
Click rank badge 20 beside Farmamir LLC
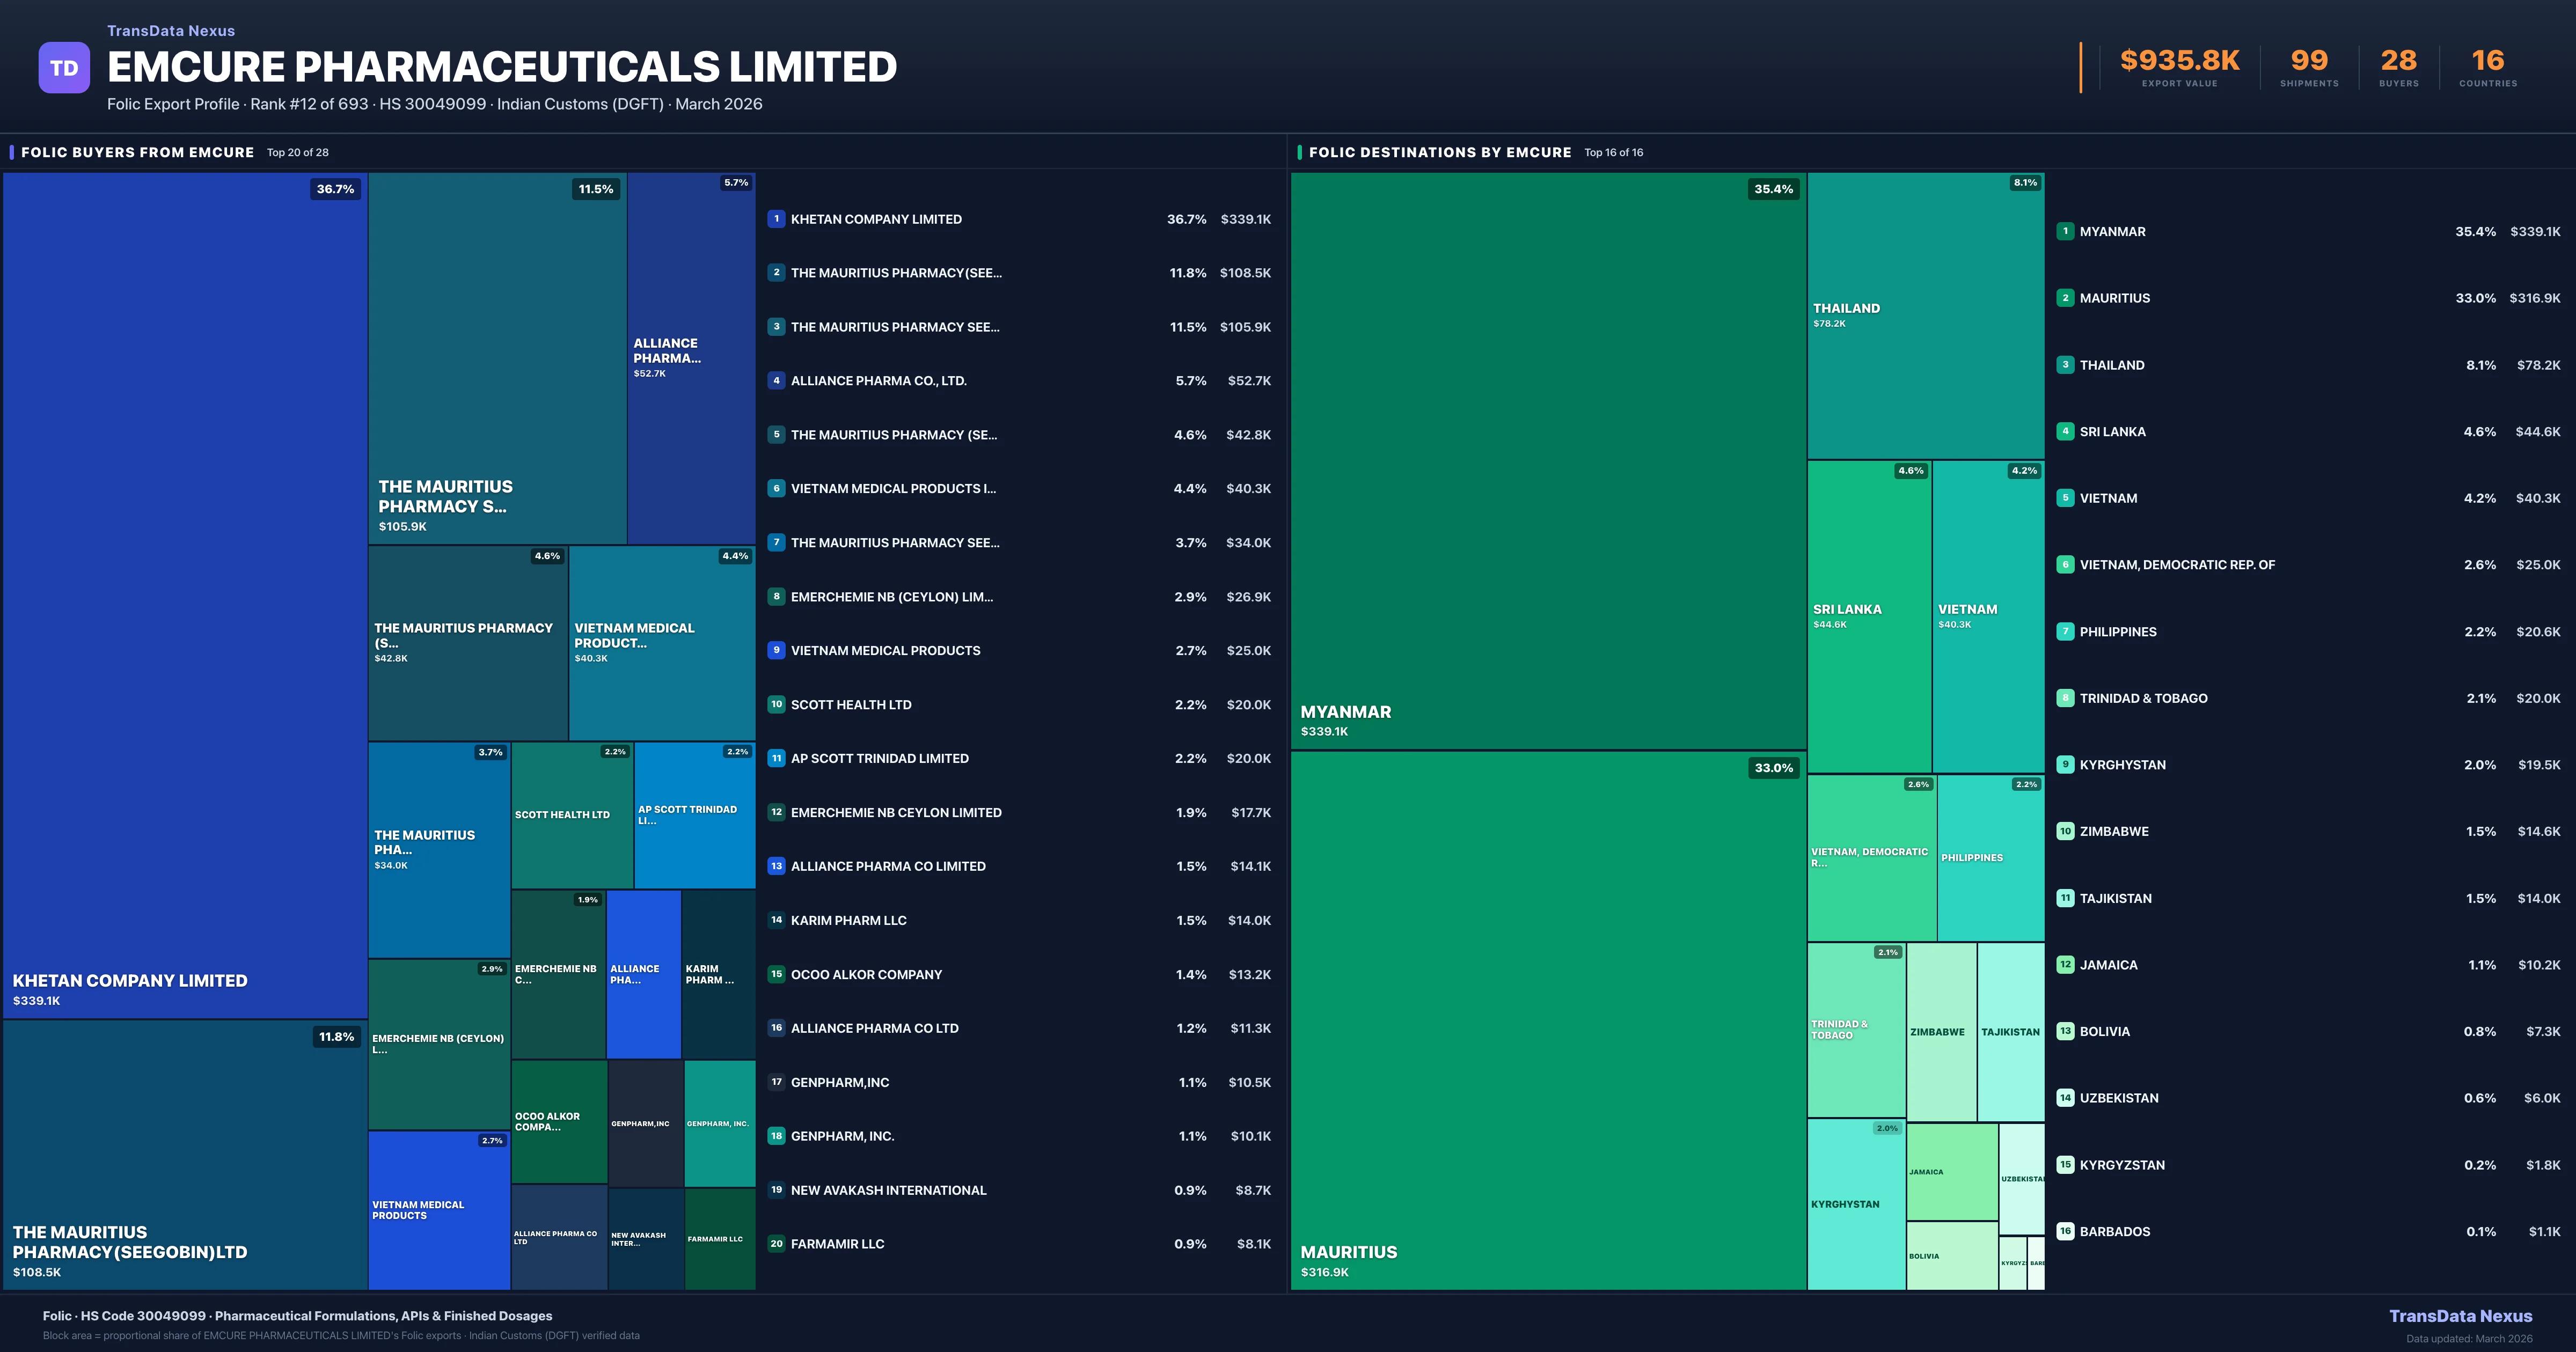[x=776, y=1244]
